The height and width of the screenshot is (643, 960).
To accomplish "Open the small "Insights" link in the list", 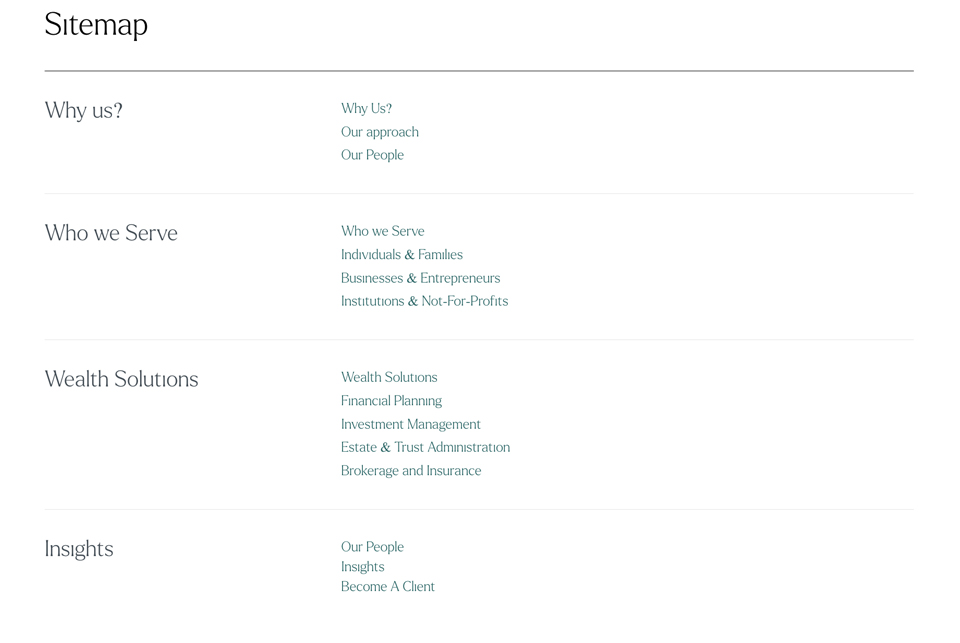I will click(x=362, y=567).
